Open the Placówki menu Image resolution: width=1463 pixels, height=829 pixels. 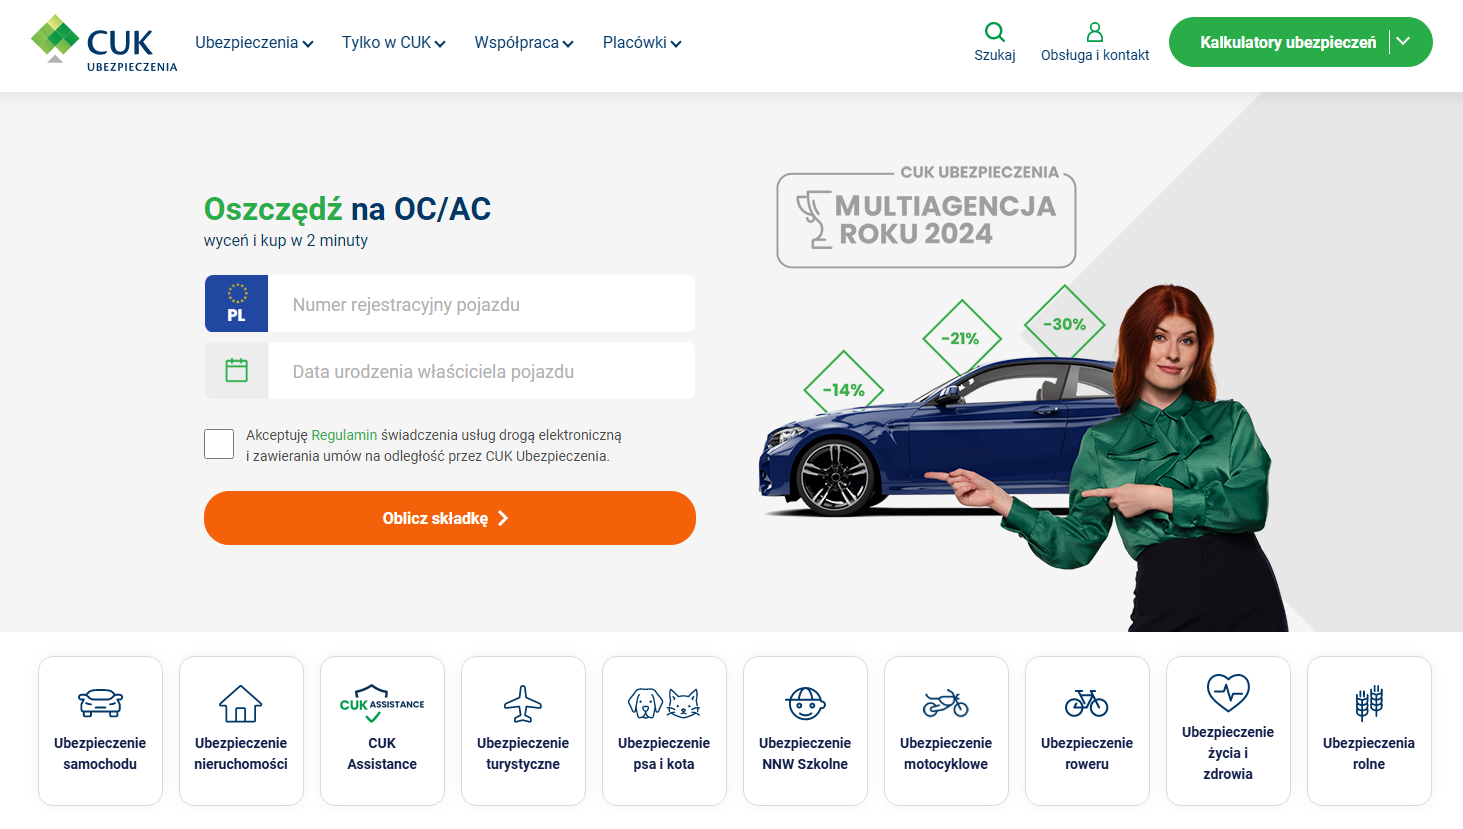[642, 43]
